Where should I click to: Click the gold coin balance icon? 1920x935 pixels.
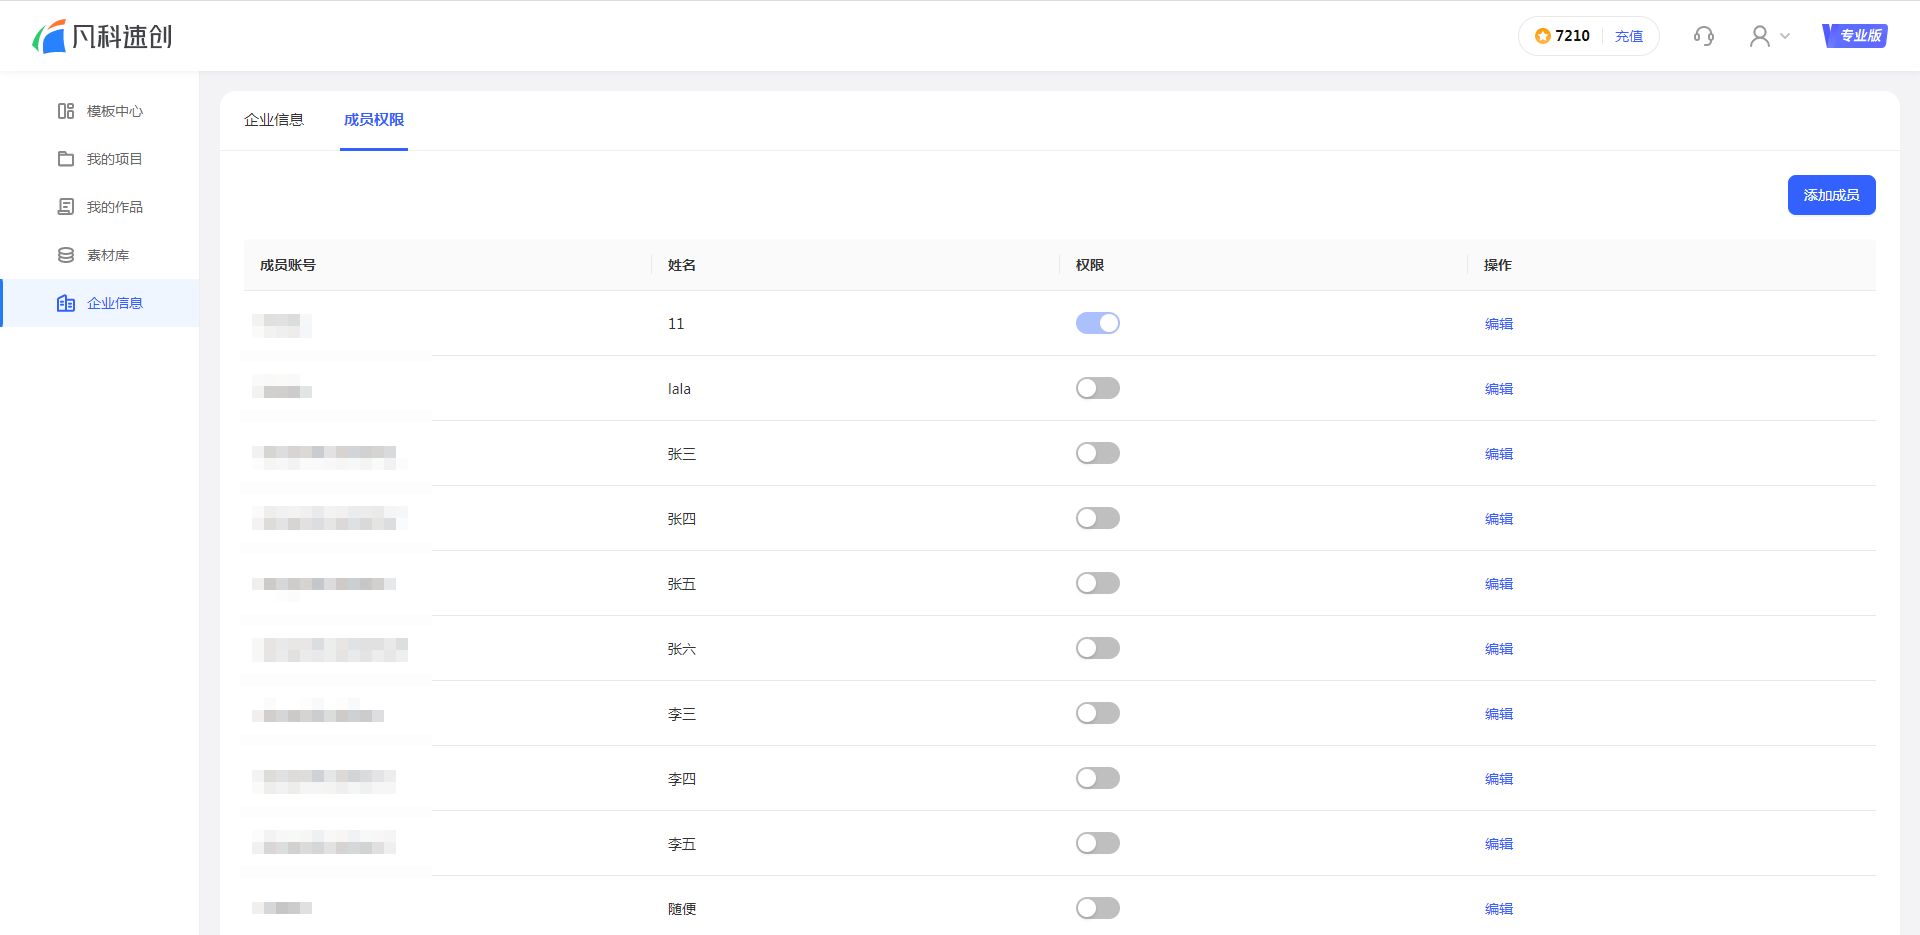[x=1543, y=36]
